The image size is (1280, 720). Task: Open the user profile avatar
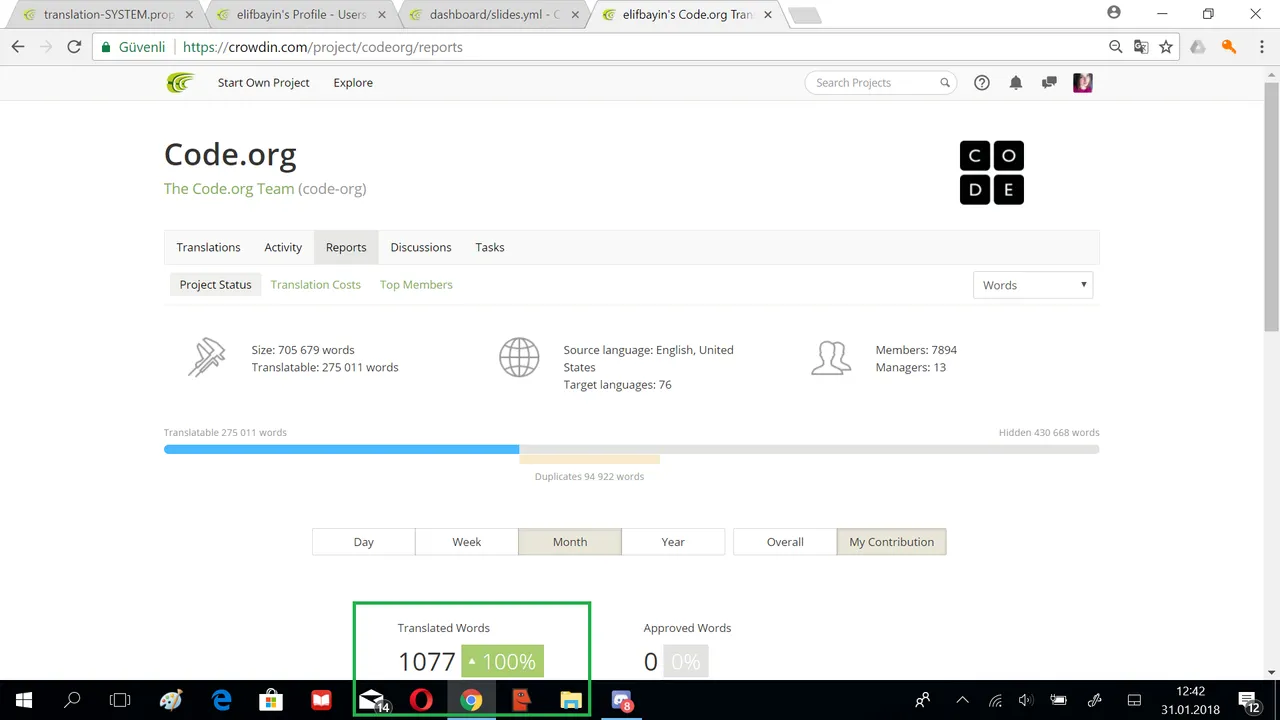point(1082,83)
